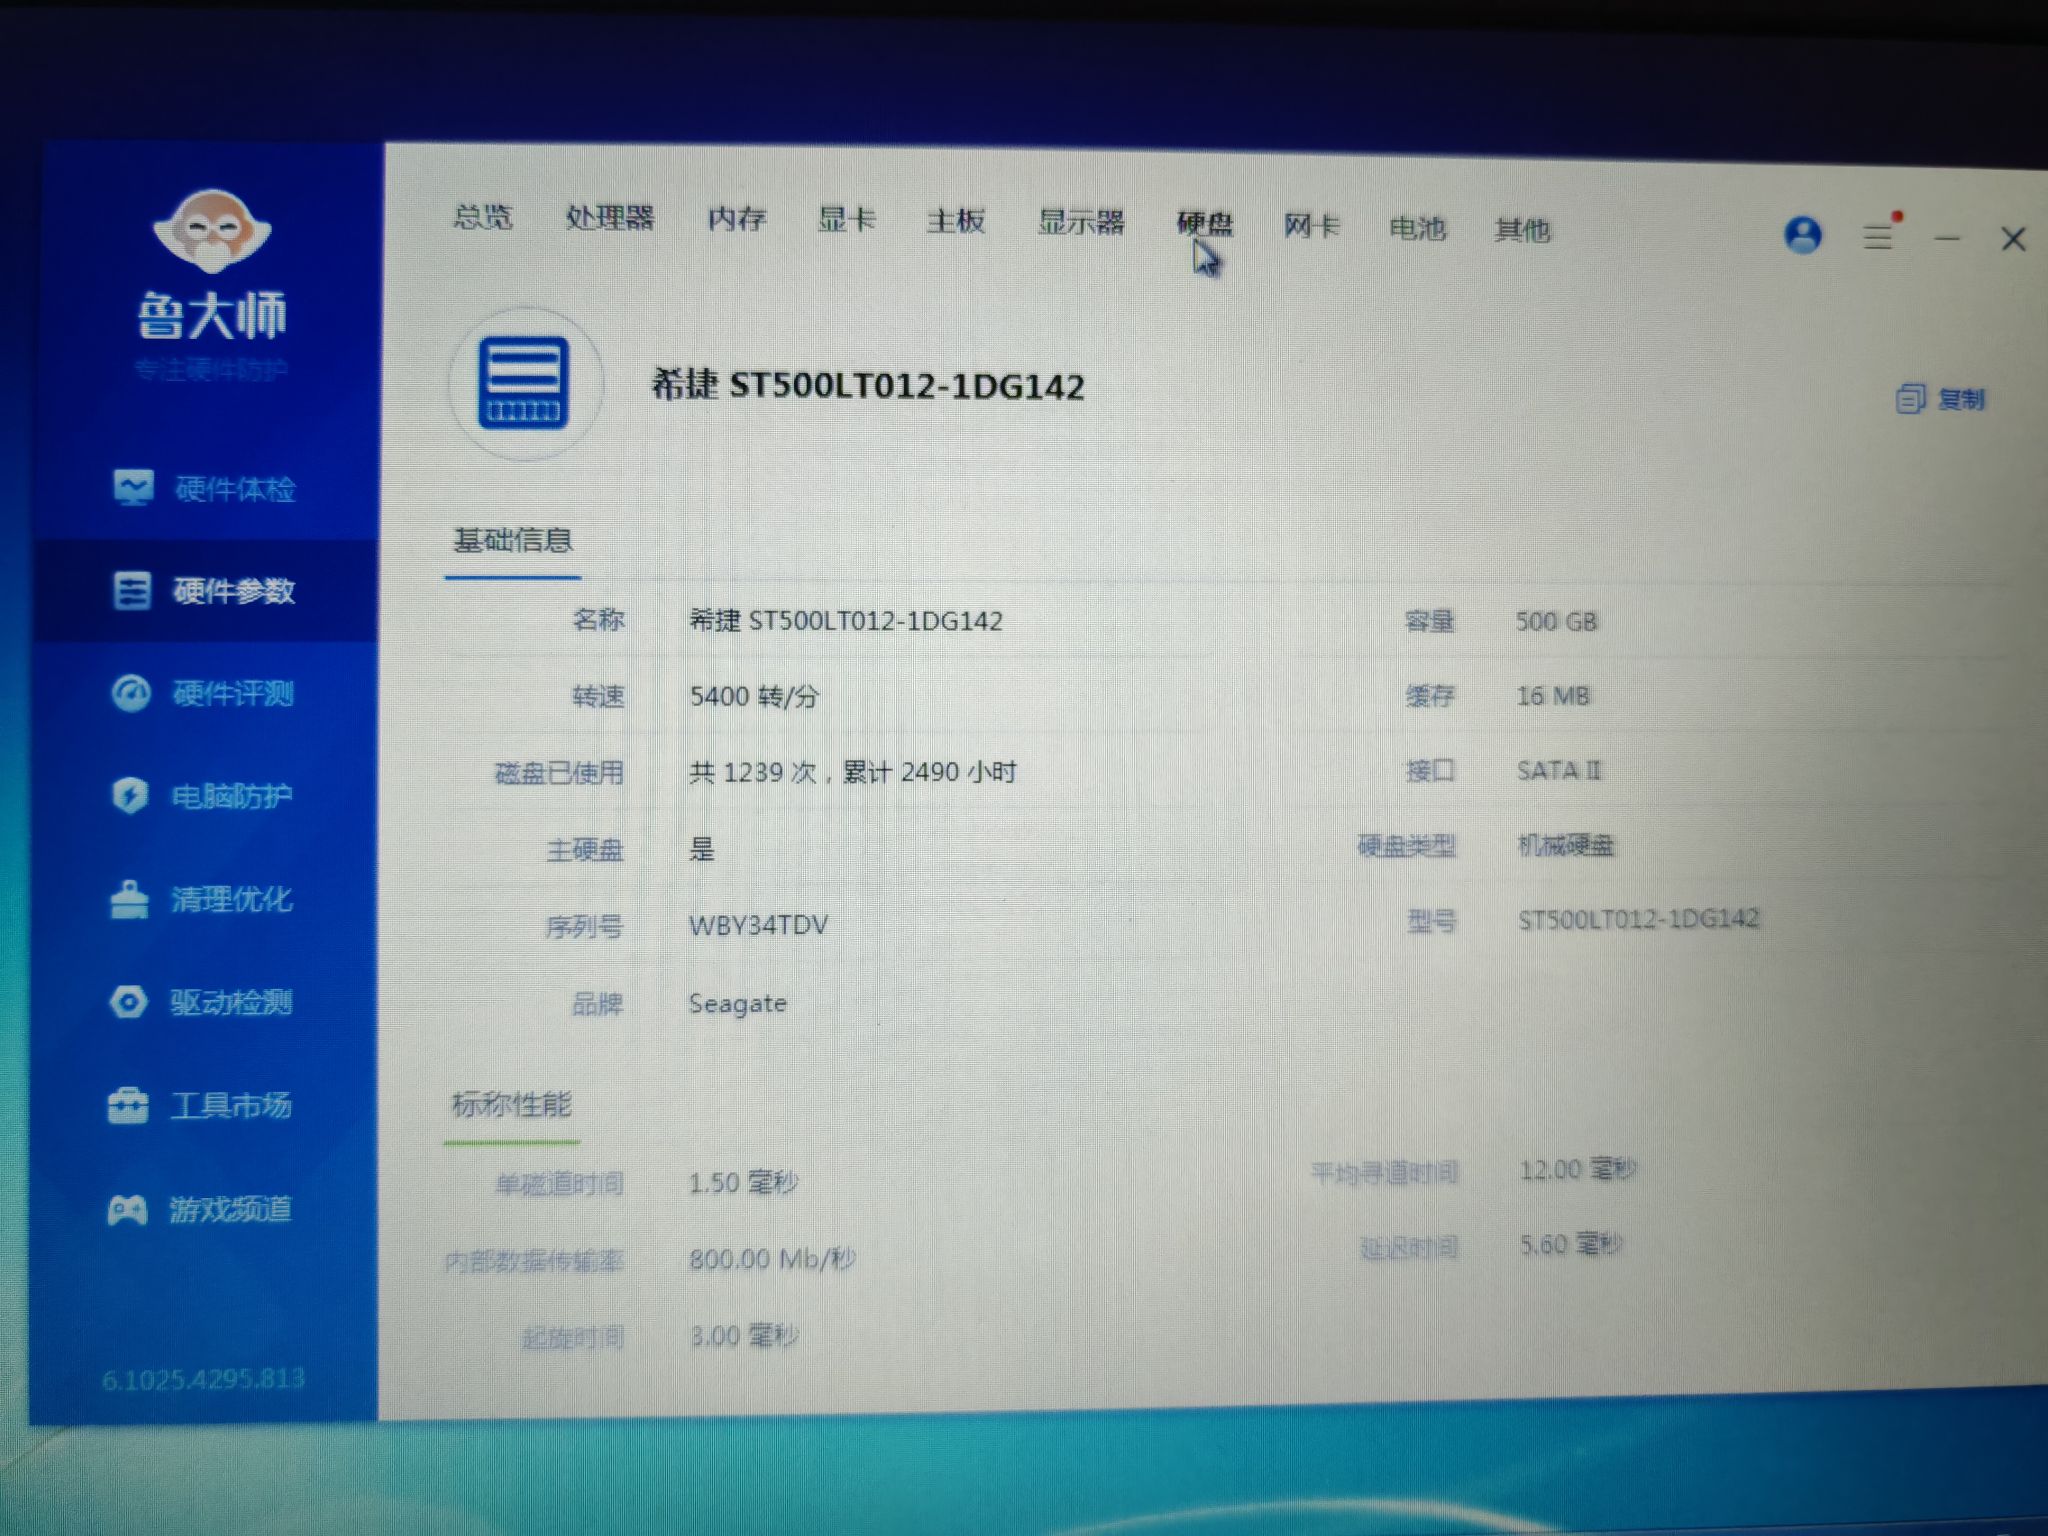Switch to 显卡 graphics card tab
Image resolution: width=2048 pixels, height=1536 pixels.
click(846, 219)
